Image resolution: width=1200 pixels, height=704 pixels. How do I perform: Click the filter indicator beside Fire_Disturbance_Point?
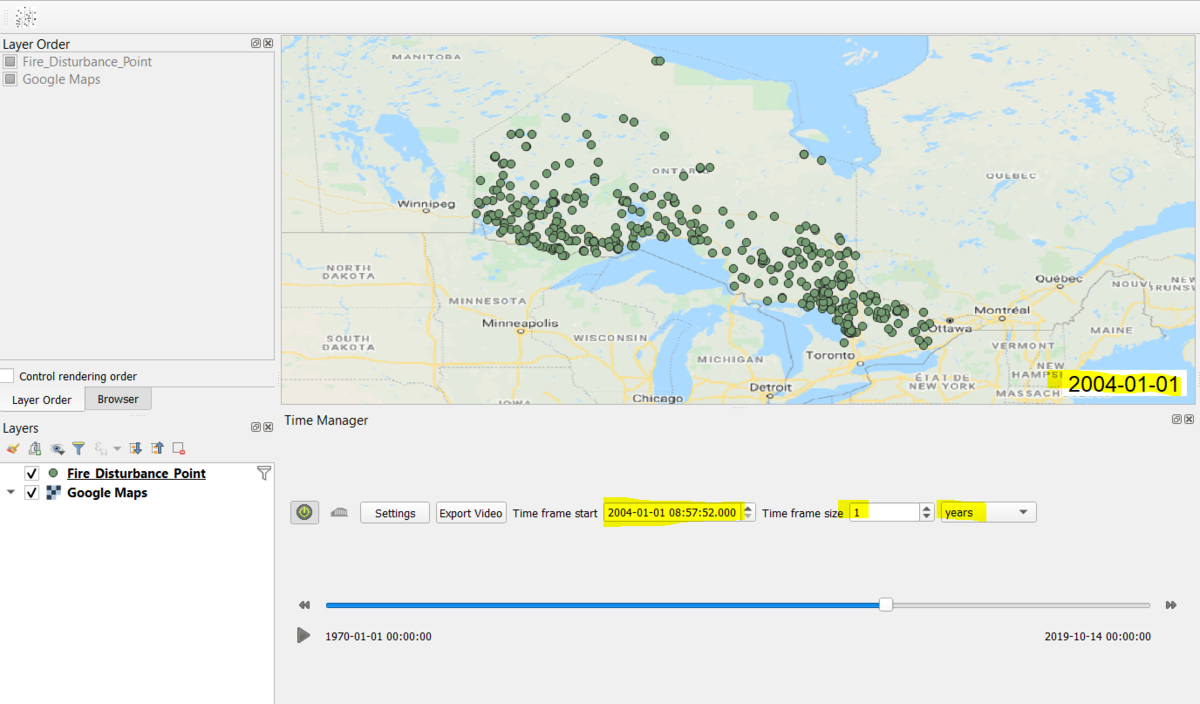[264, 473]
